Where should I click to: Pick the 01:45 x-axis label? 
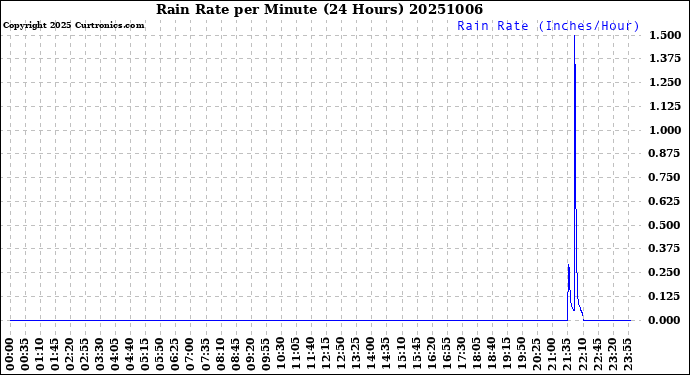(x=55, y=355)
